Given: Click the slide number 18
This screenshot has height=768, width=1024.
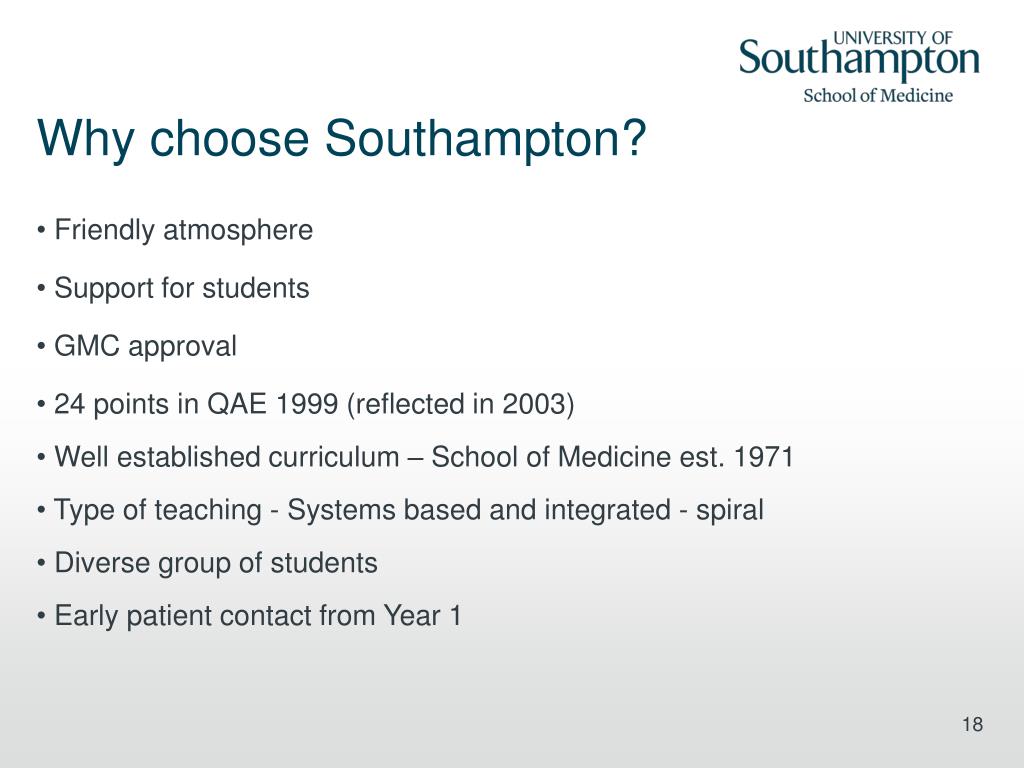Looking at the screenshot, I should coord(972,724).
